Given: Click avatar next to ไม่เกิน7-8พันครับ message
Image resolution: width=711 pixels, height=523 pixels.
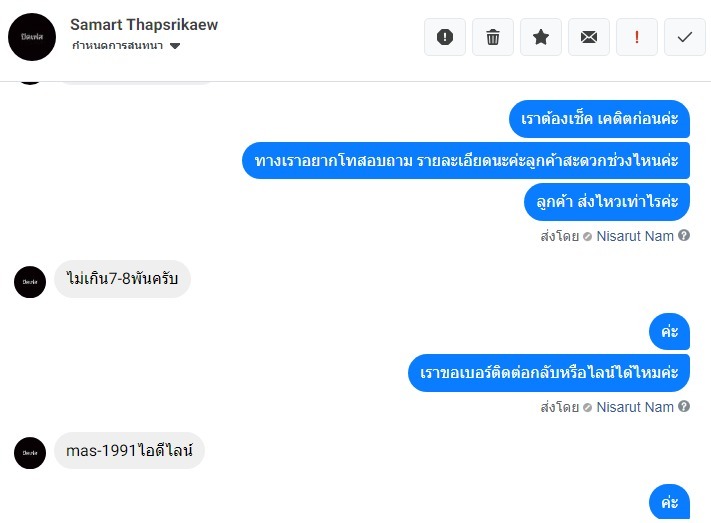Looking at the screenshot, I should [30, 282].
